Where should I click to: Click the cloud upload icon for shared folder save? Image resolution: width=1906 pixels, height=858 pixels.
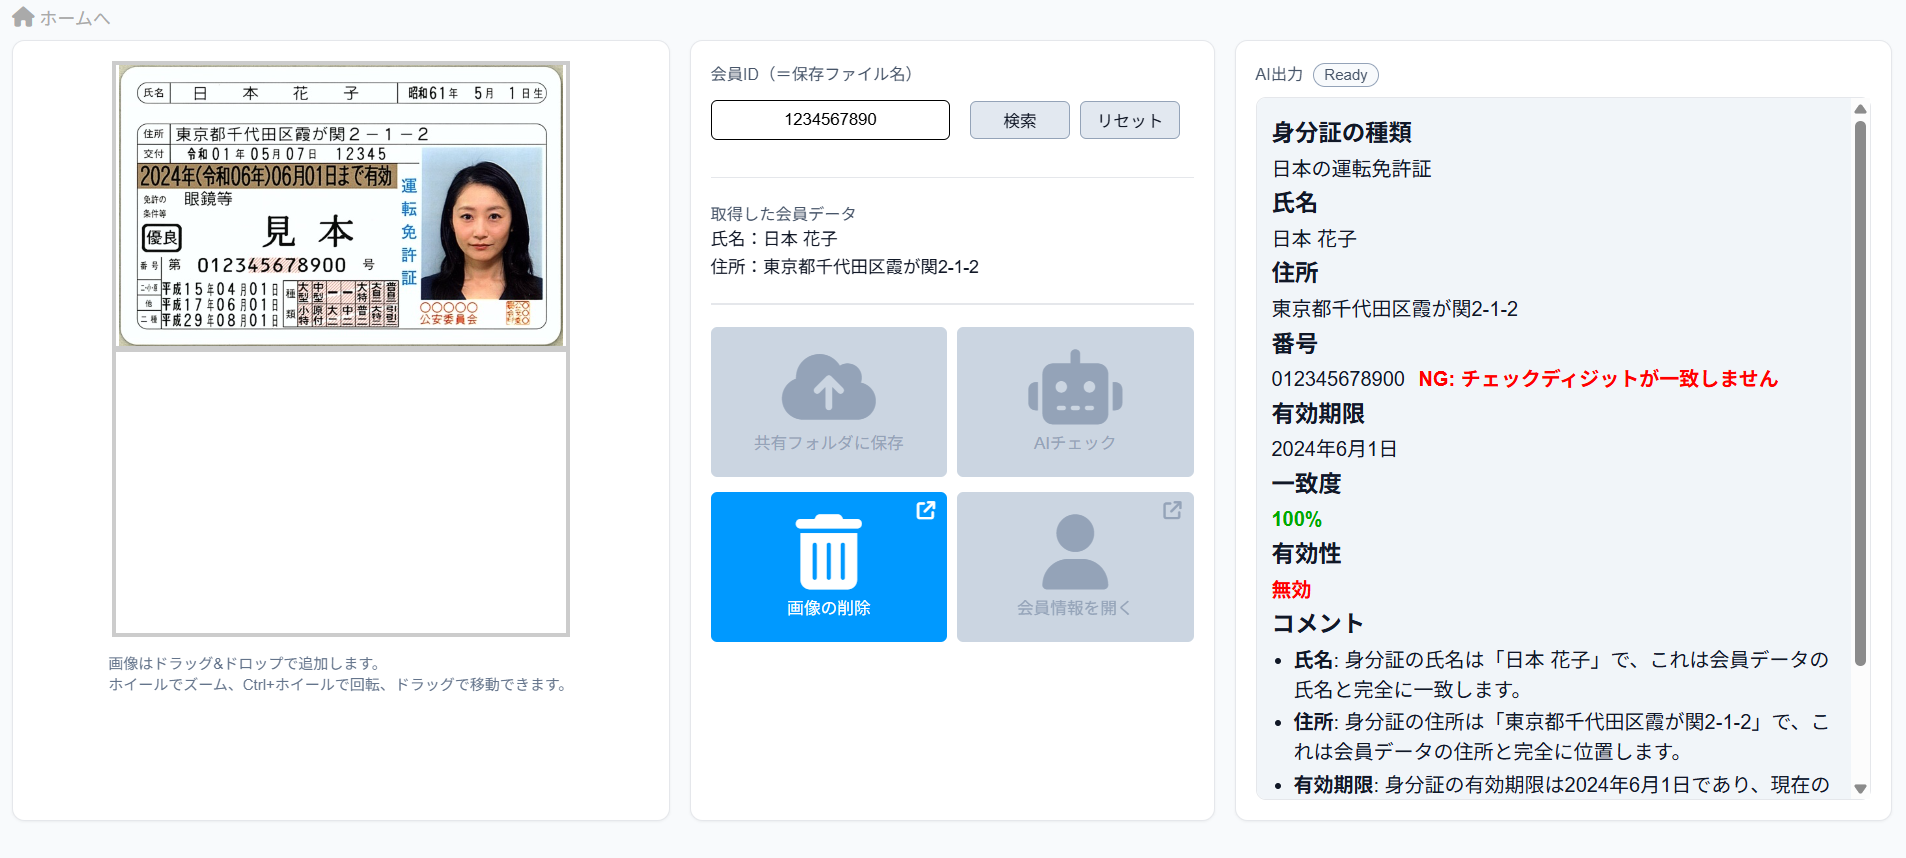828,388
